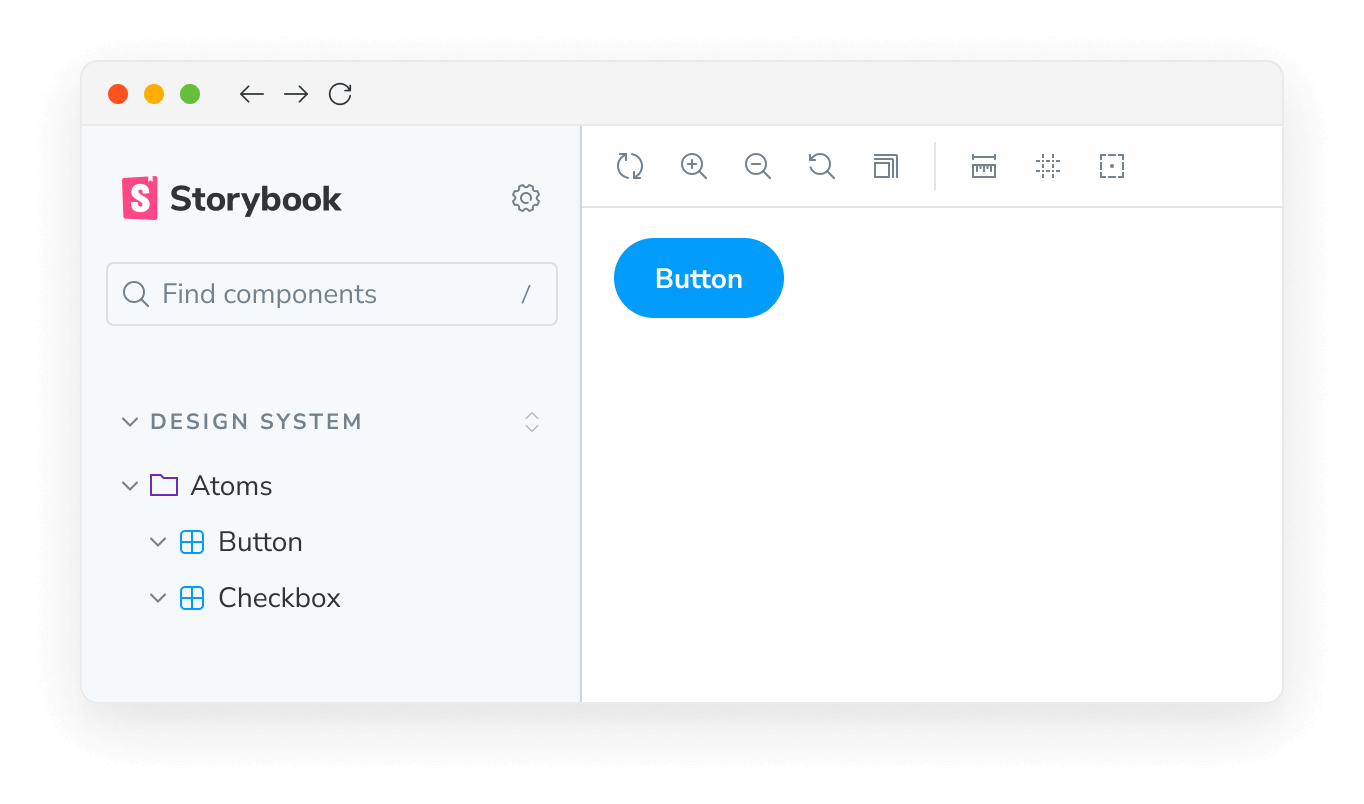Enable the measure addon
This screenshot has width=1364, height=804.
(983, 166)
